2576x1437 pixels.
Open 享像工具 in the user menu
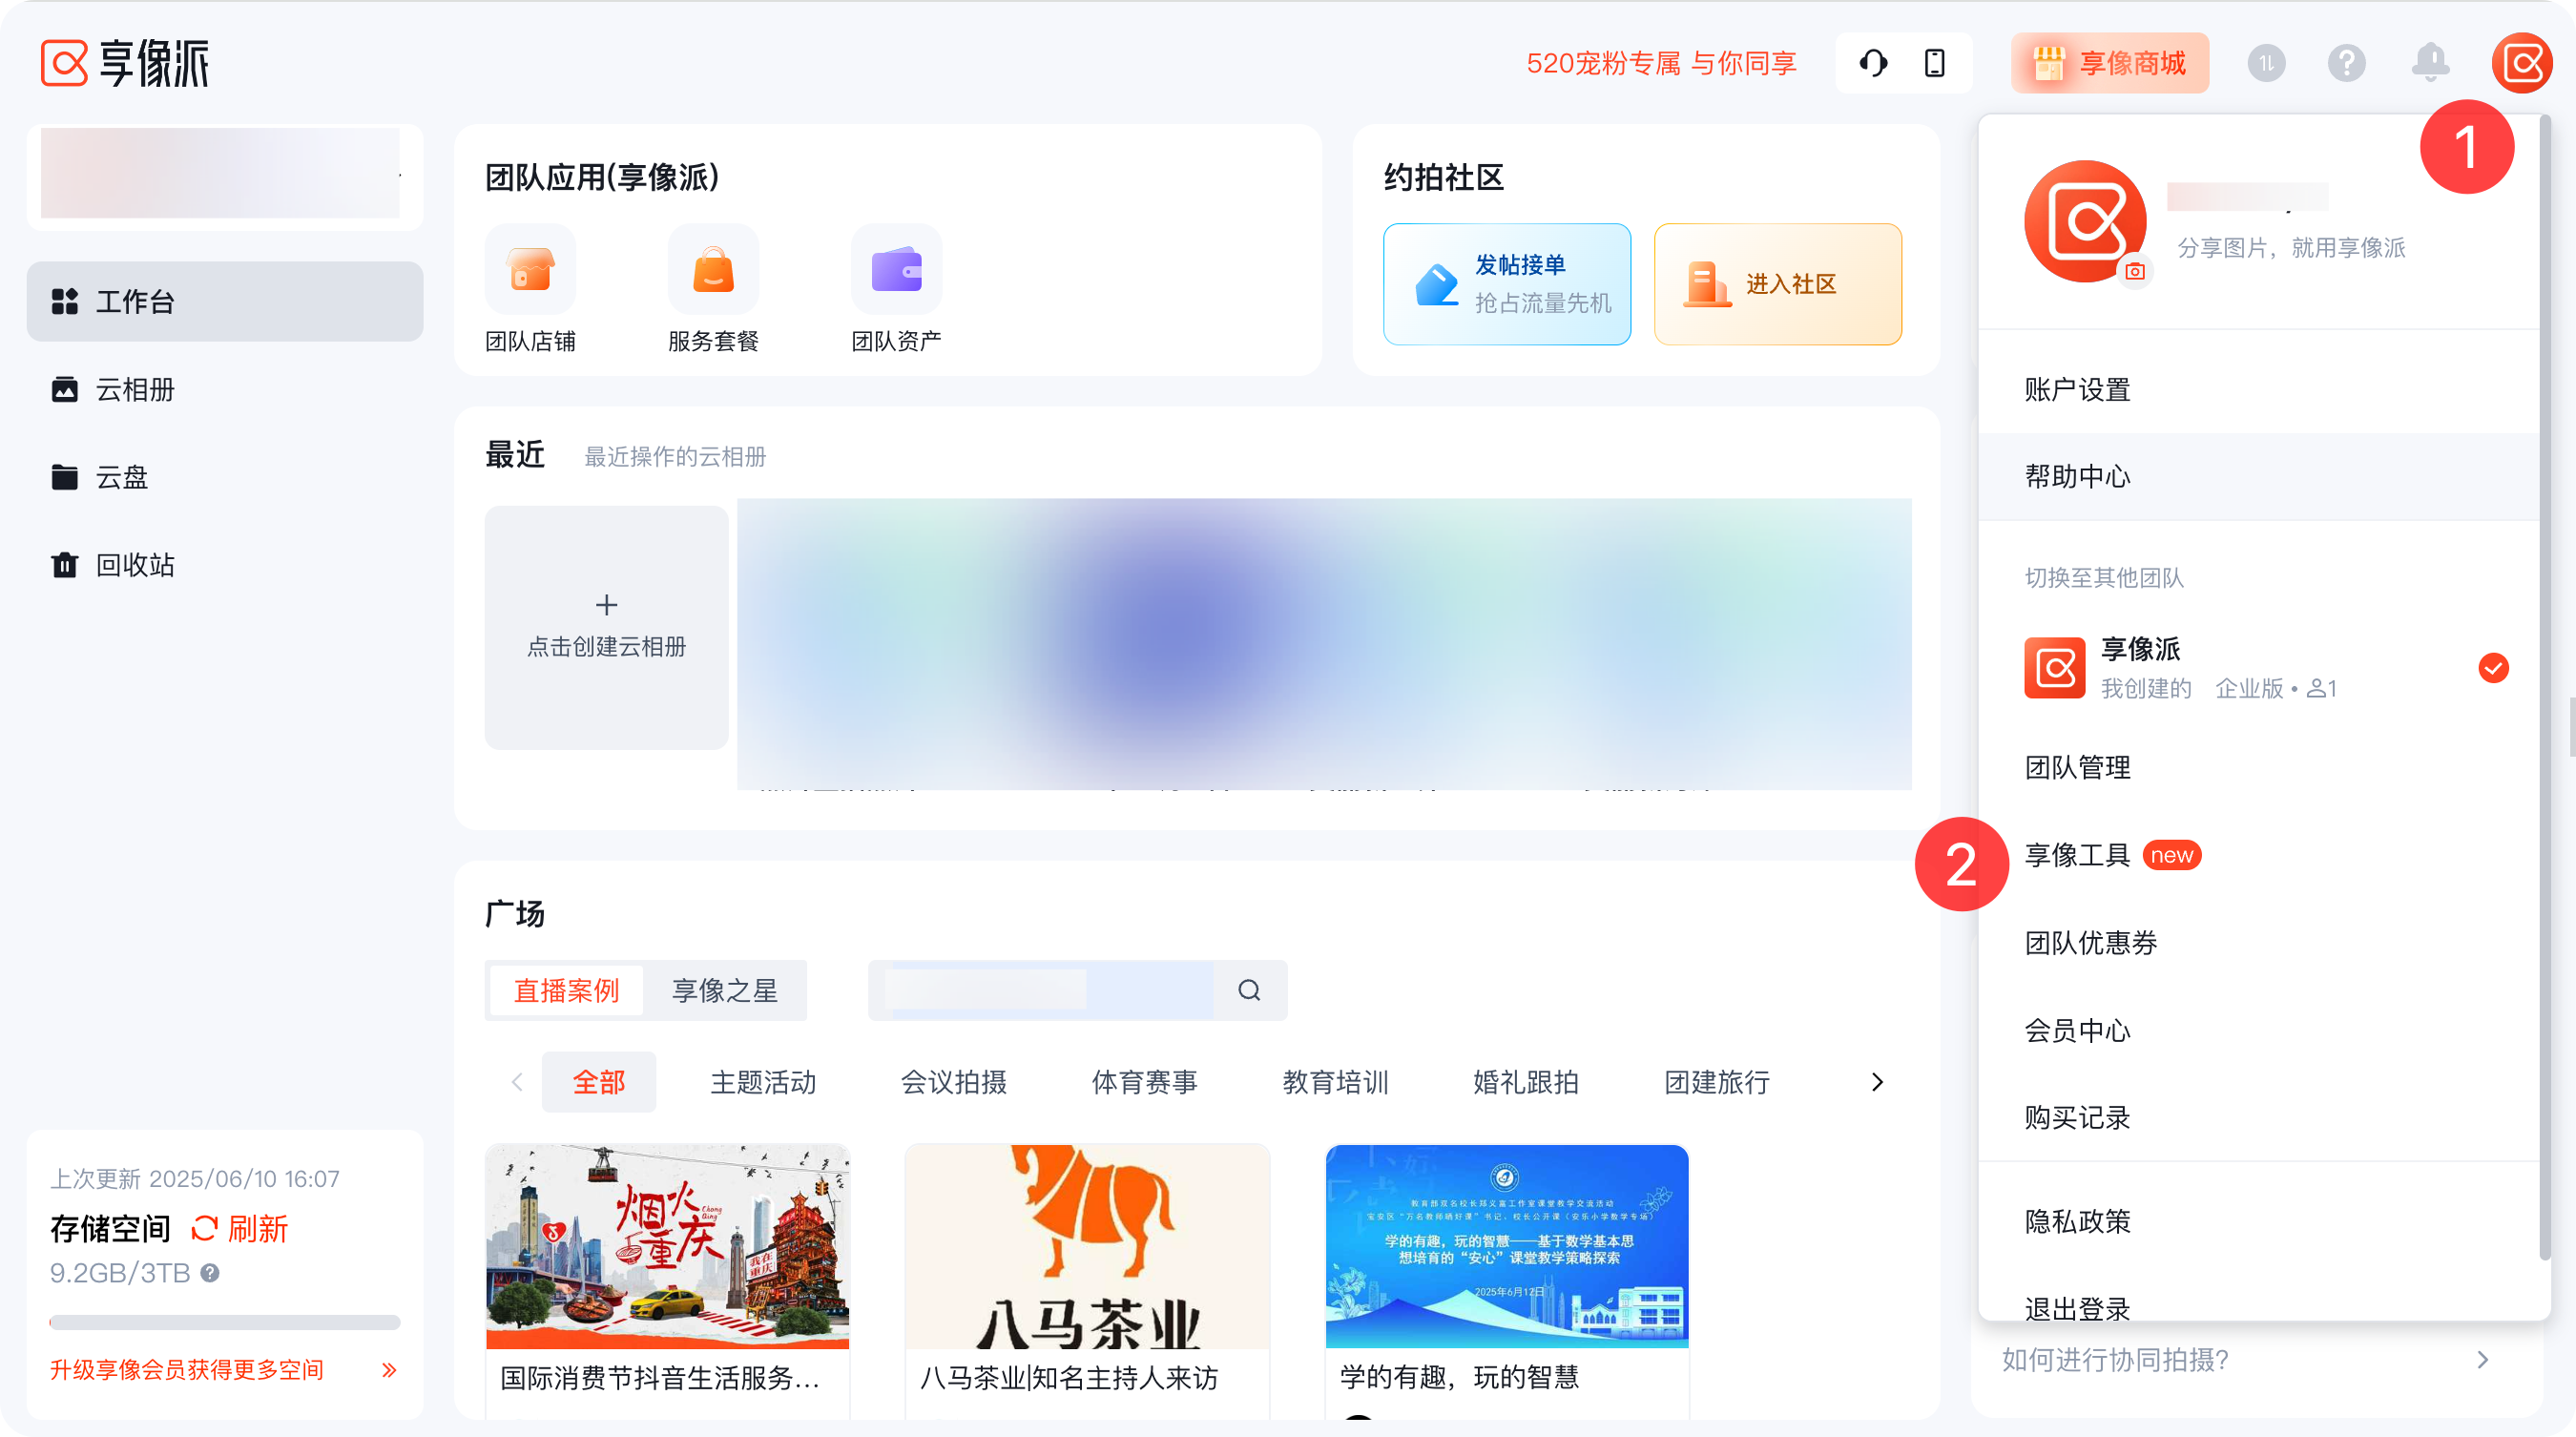(2258, 855)
